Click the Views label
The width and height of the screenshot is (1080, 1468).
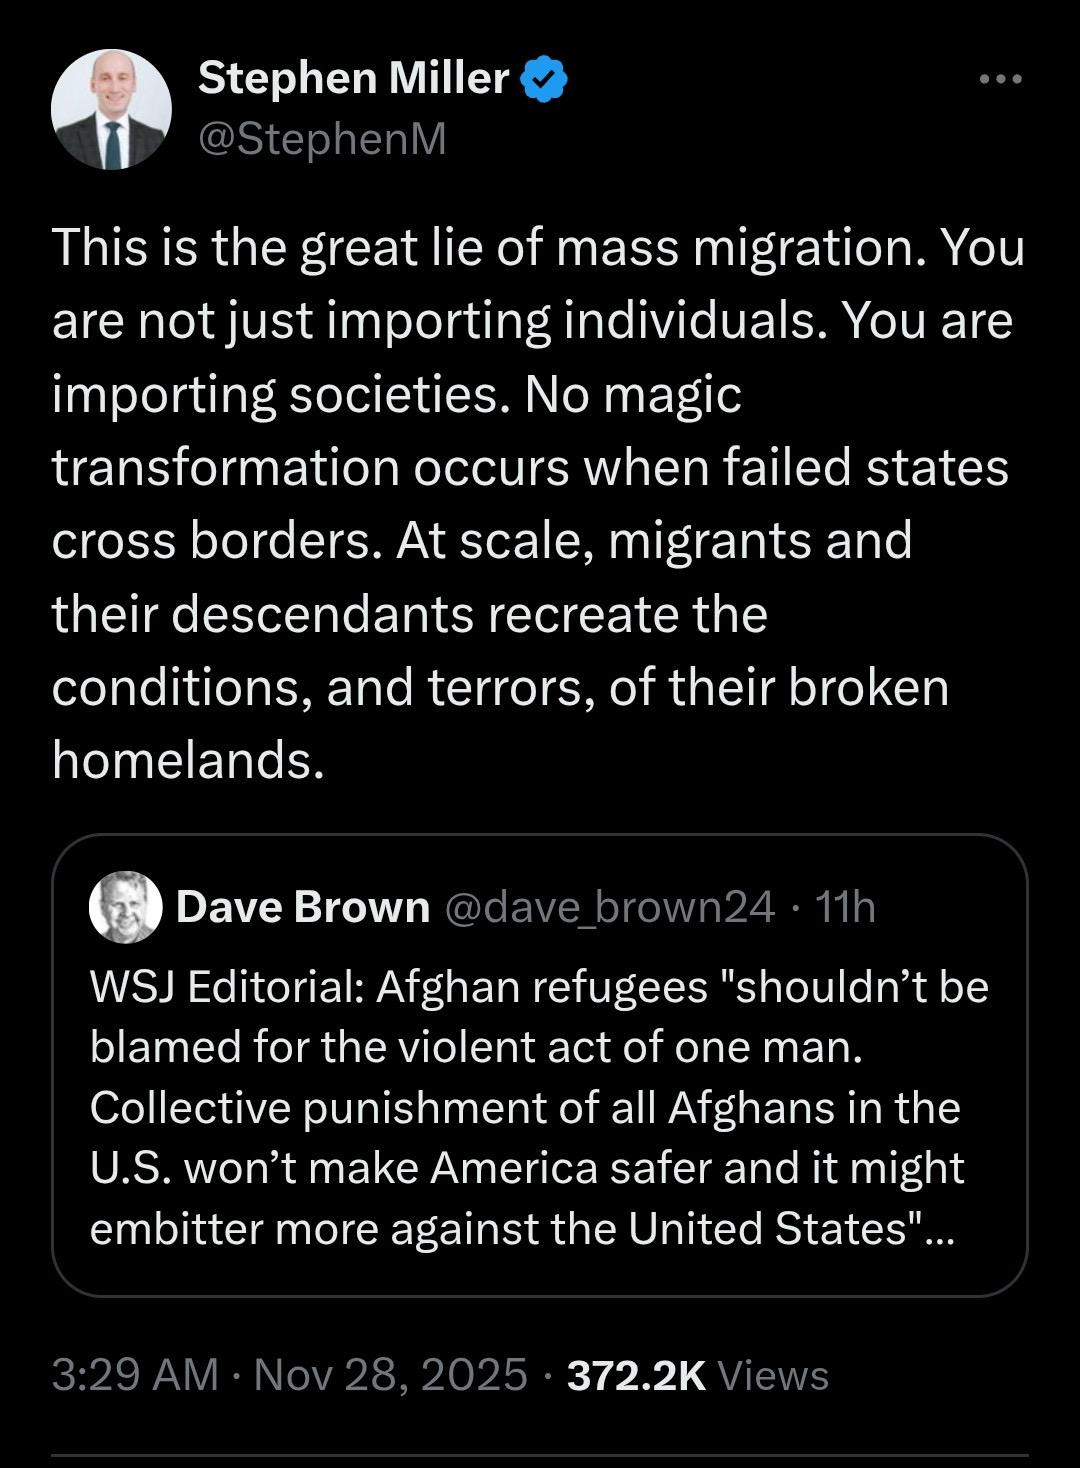coord(773,1375)
